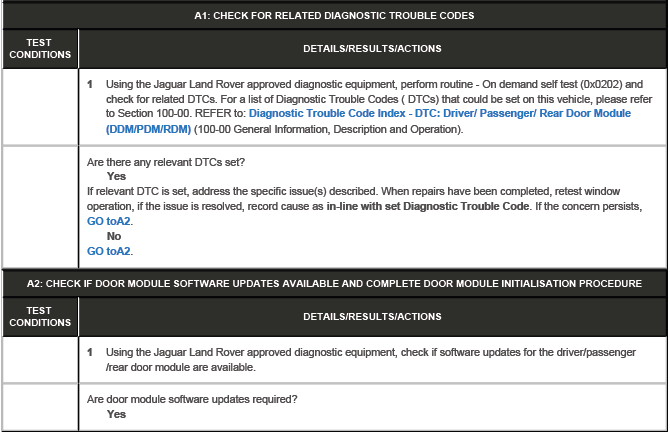Select the 'Yes' answer in the A2 section
The image size is (670, 434).
[x=116, y=414]
